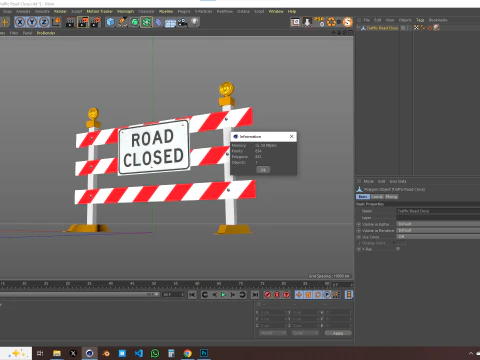Viewport: 480px width, 360px height.
Task: Click the Render View clapperboard icon
Action: point(71,22)
